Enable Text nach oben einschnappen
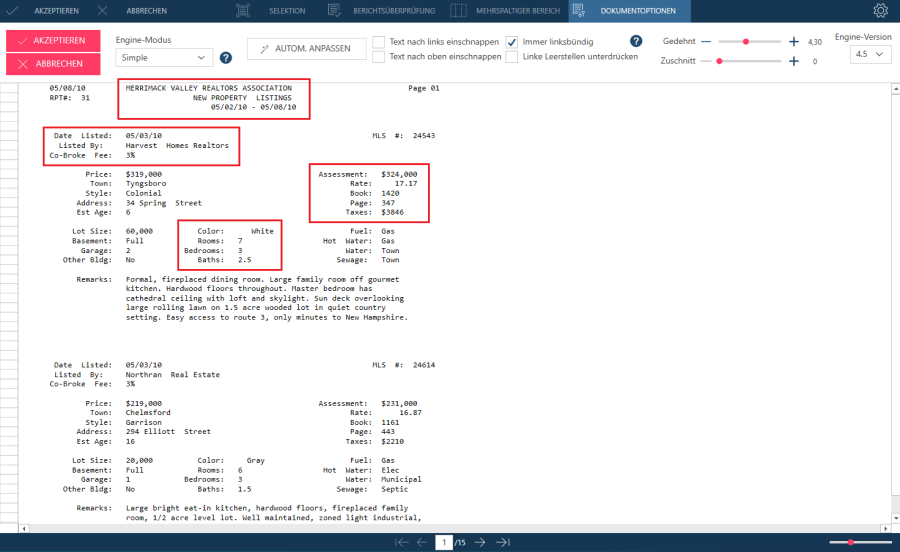 pyautogui.click(x=378, y=57)
